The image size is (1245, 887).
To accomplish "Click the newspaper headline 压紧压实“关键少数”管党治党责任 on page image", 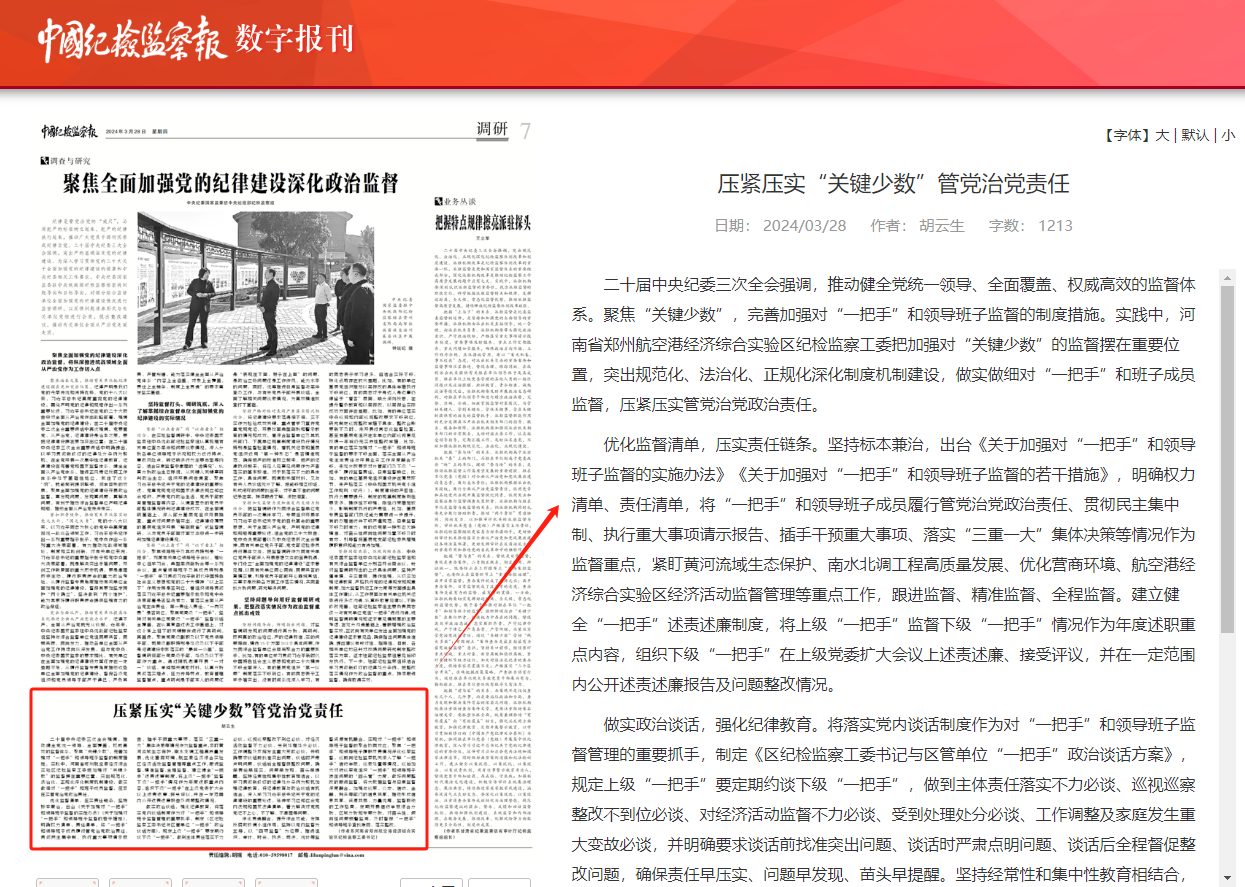I will point(228,712).
